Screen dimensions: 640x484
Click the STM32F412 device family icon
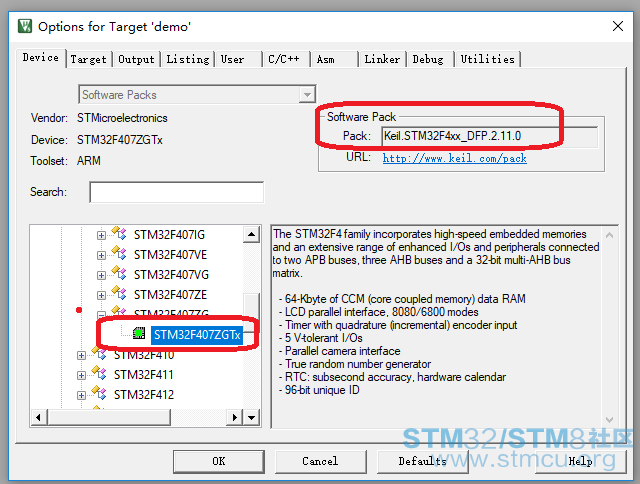(x=99, y=393)
